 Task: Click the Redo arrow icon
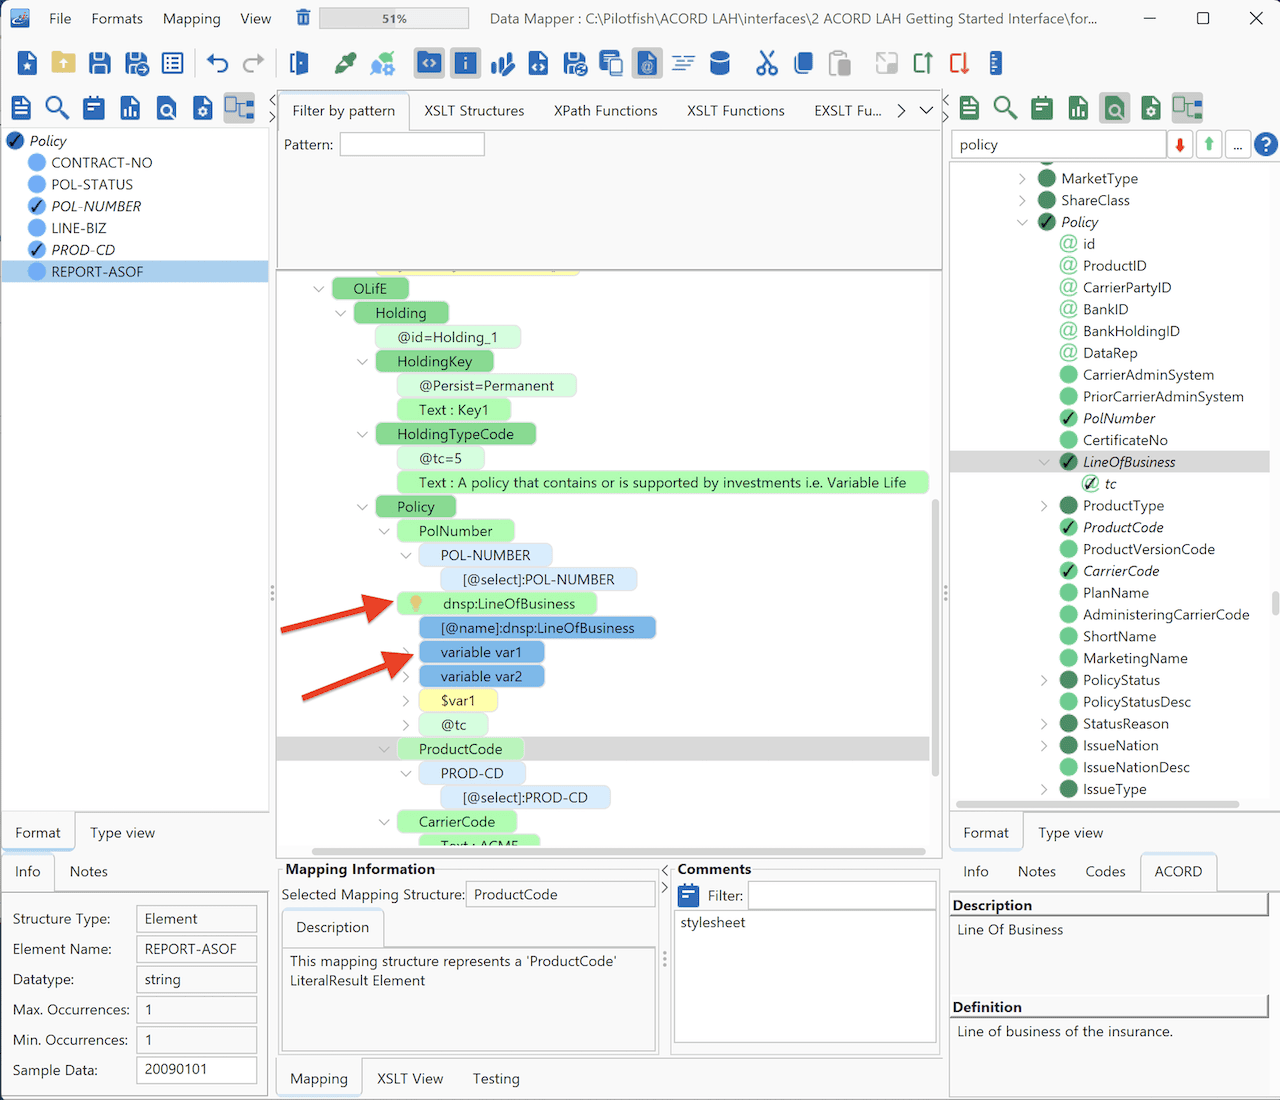[254, 63]
